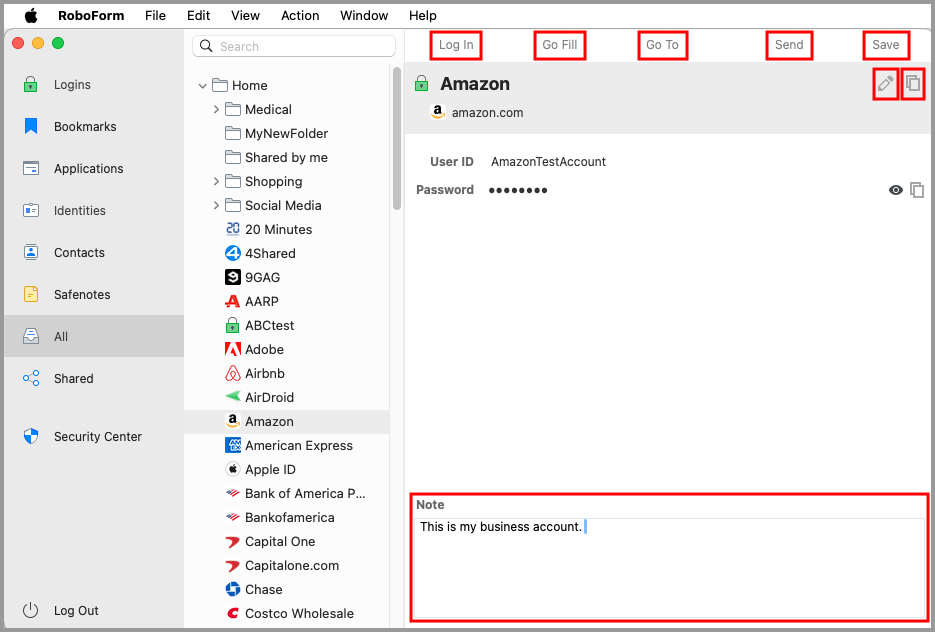Click the Apple logo in menu bar
935x632 pixels.
30,16
